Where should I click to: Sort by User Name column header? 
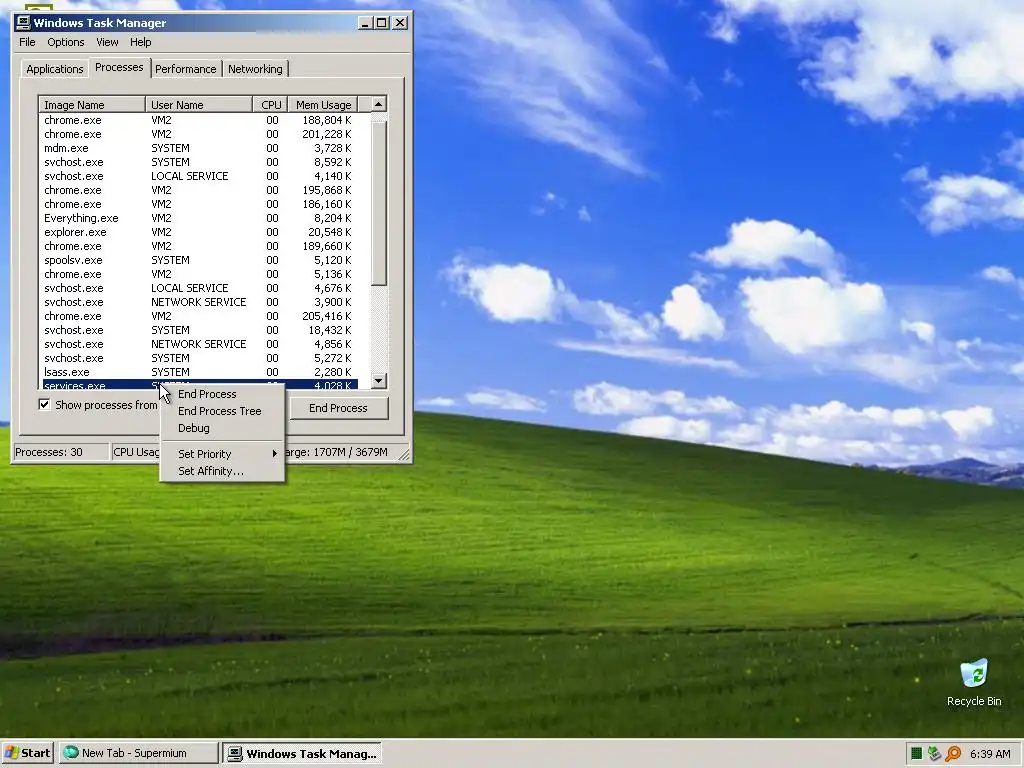(199, 104)
